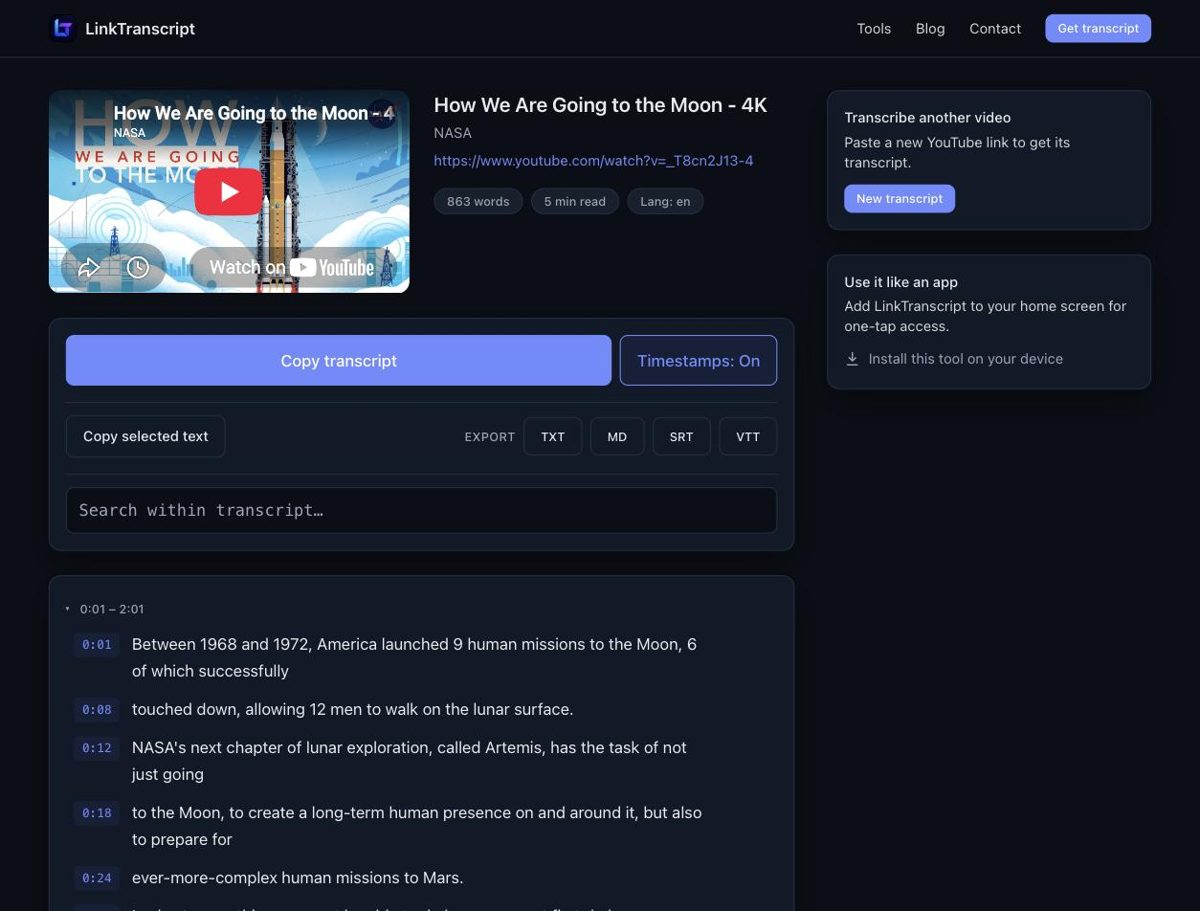Click the Copy transcript button
Screen dimensions: 1200x911
click(x=338, y=360)
